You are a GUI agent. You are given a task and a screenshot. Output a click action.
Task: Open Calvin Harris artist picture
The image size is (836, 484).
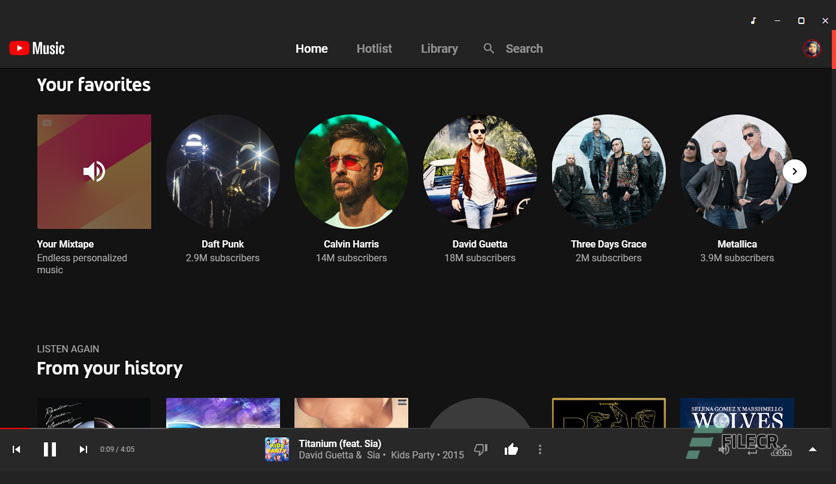point(351,172)
